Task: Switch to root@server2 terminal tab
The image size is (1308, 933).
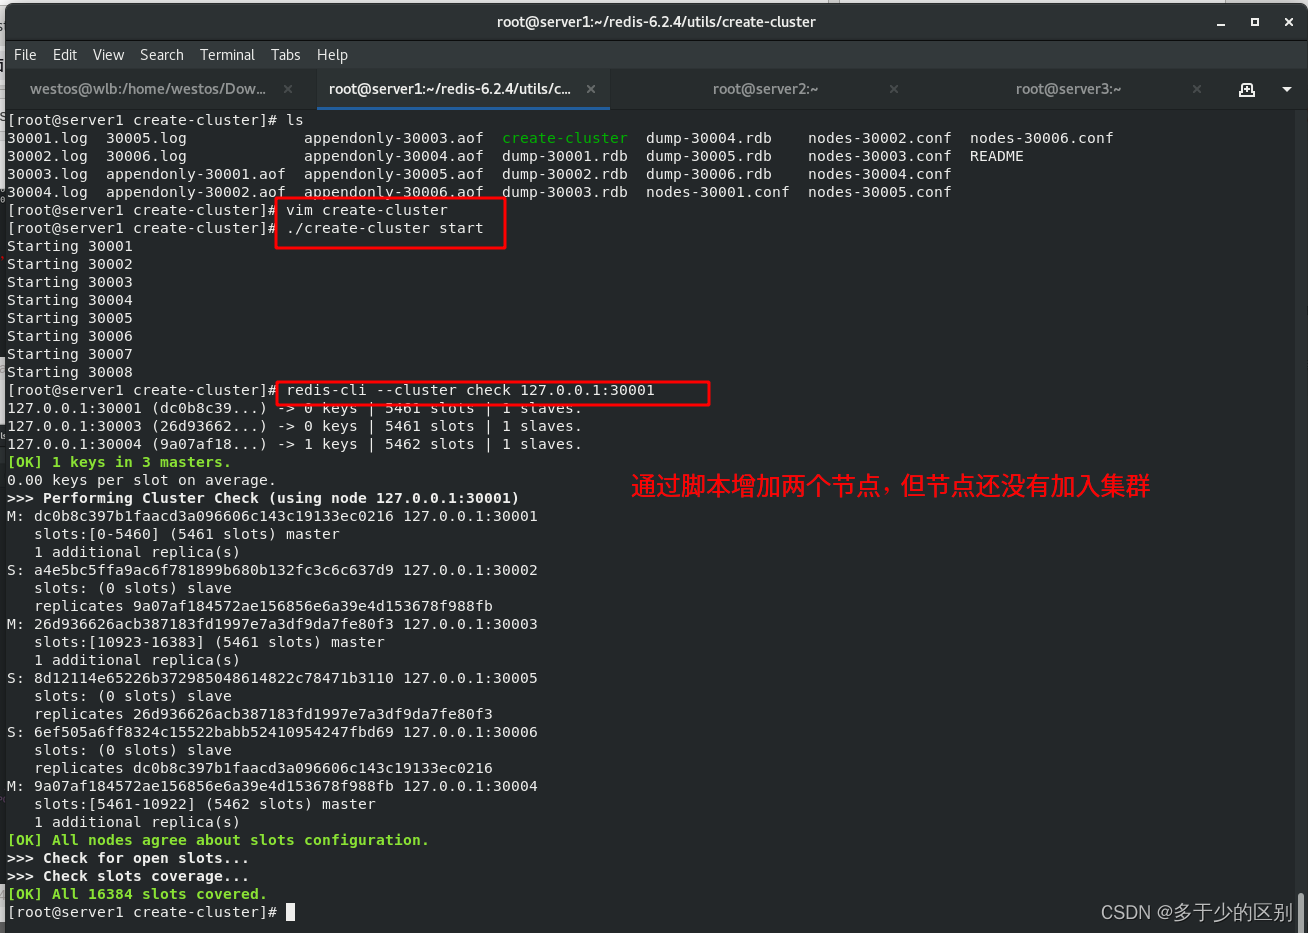Action: [x=765, y=89]
